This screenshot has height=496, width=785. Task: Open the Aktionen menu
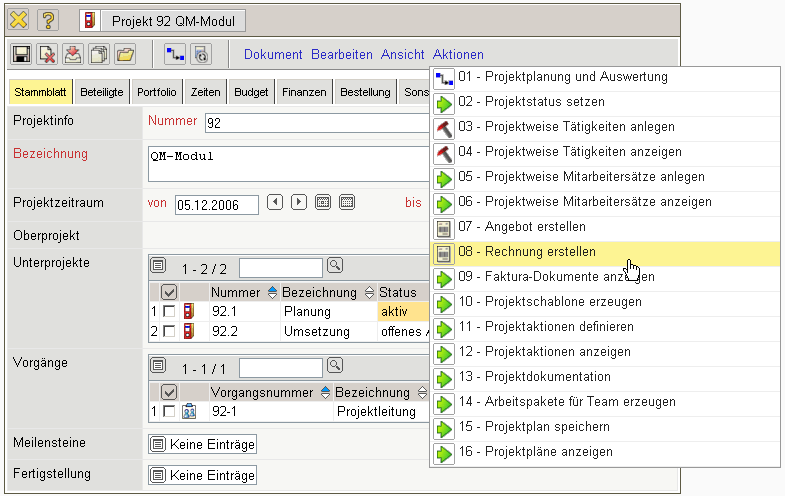(458, 55)
